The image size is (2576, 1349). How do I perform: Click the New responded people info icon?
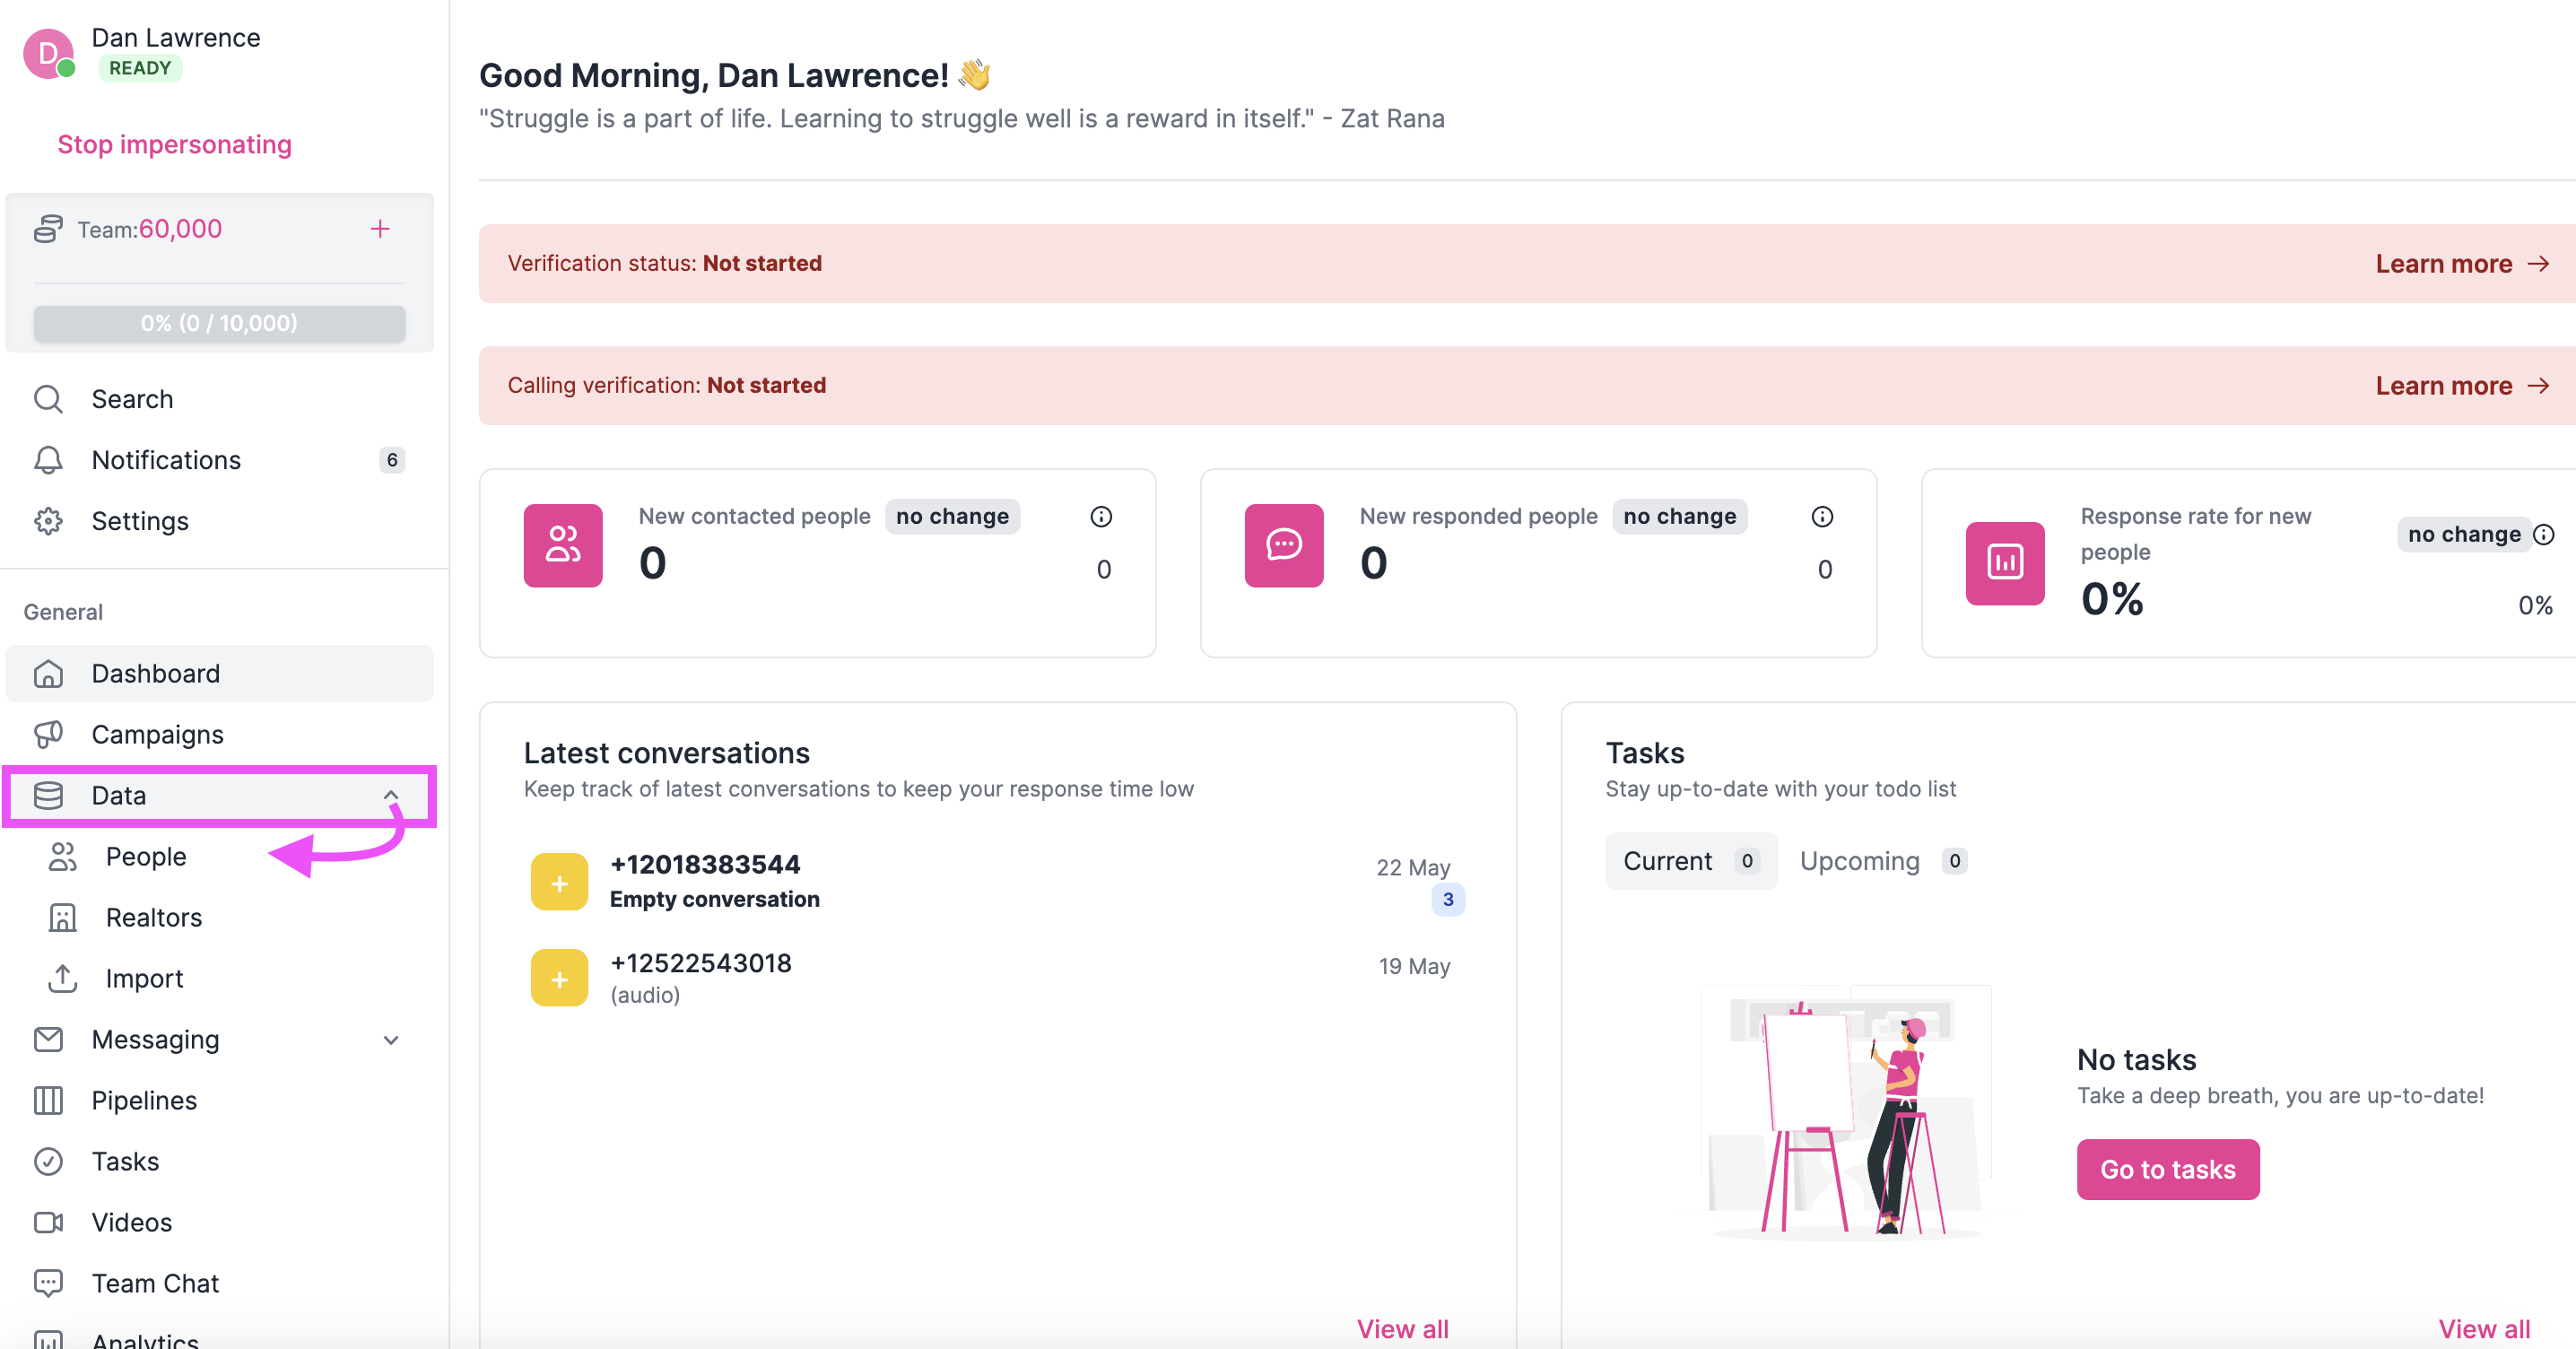click(x=1822, y=516)
